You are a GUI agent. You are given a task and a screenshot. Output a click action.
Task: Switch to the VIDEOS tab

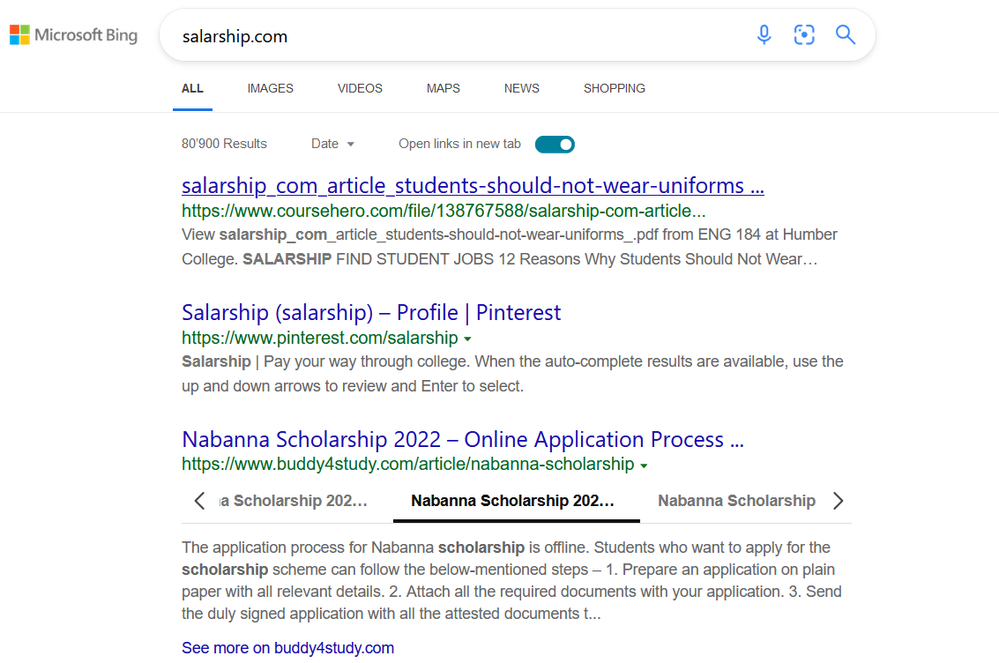(x=360, y=88)
